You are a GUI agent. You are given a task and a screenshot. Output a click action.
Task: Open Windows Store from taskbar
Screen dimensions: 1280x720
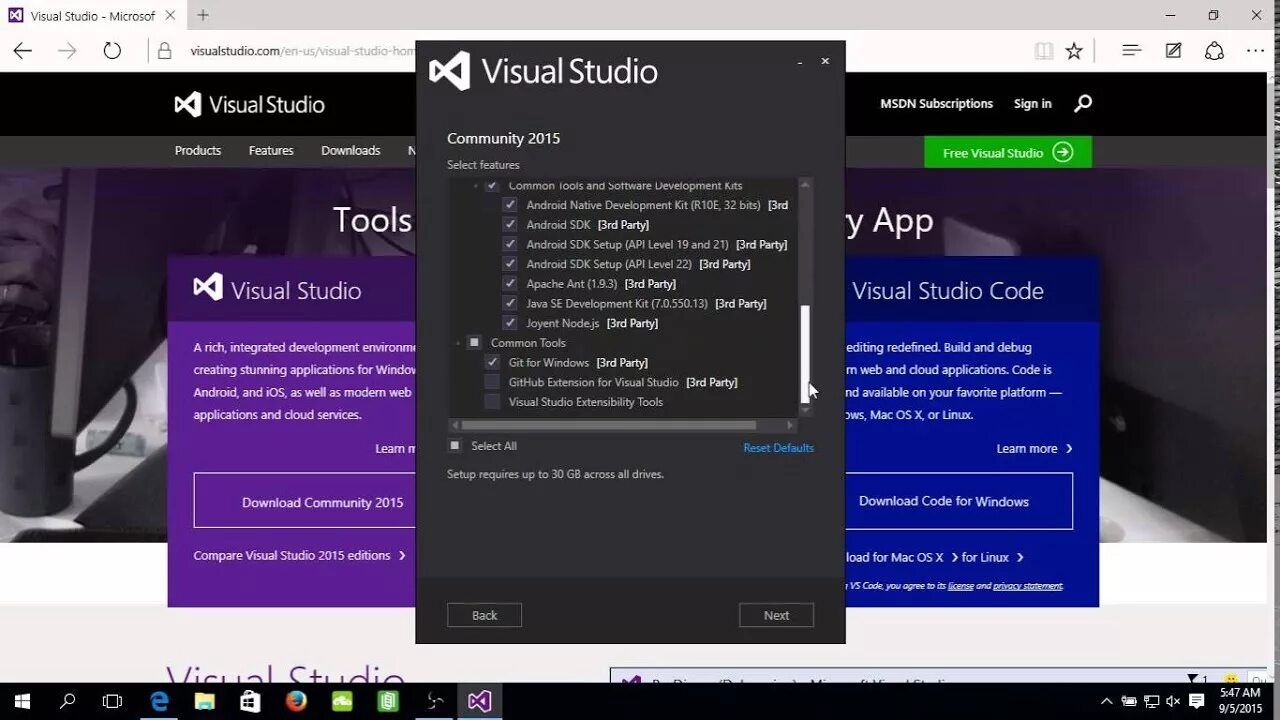(250, 701)
